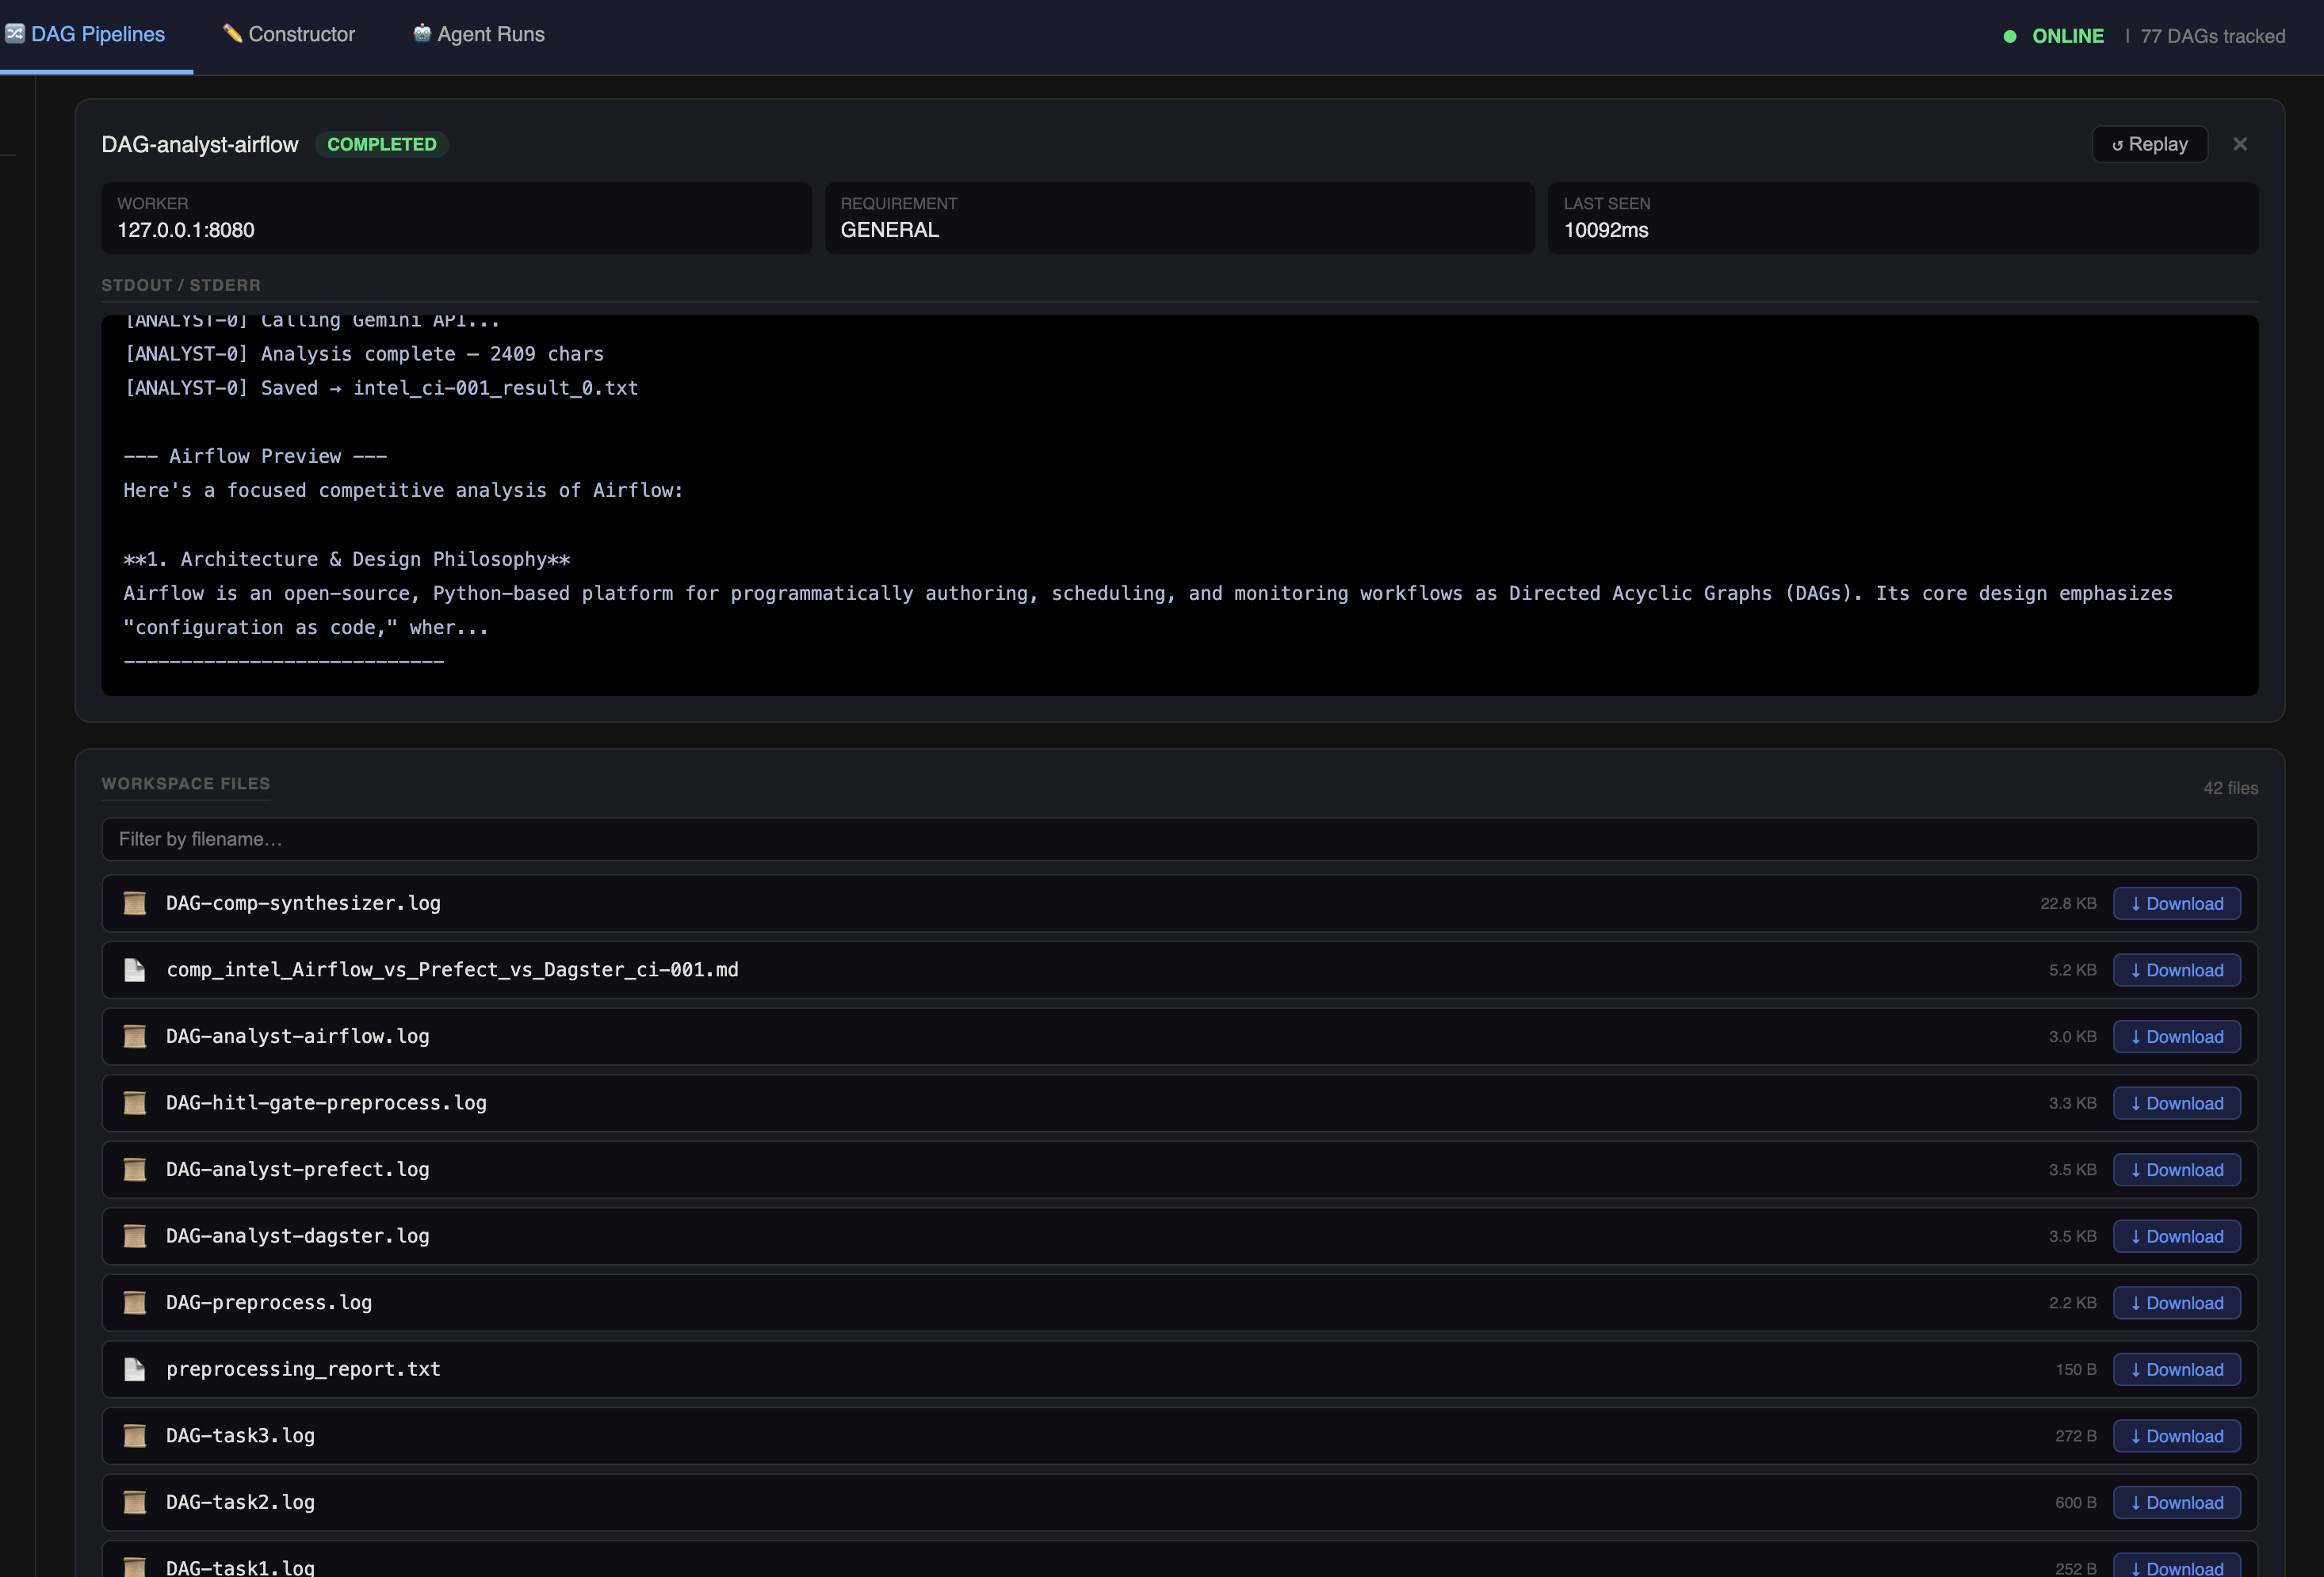Click the STDOUT / STDERR heading

click(x=181, y=285)
